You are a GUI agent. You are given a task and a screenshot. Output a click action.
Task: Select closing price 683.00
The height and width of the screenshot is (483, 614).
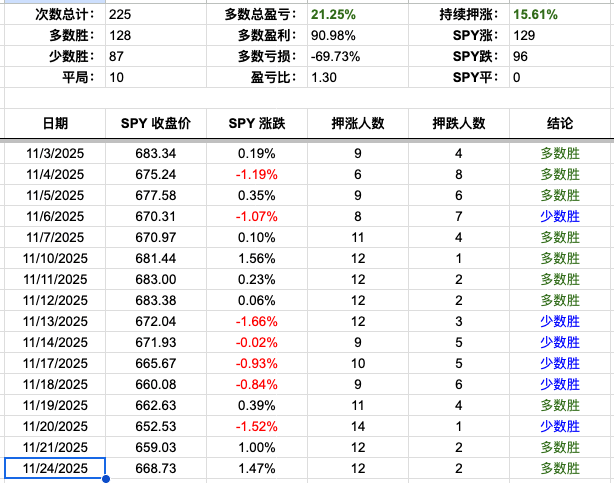pos(155,279)
